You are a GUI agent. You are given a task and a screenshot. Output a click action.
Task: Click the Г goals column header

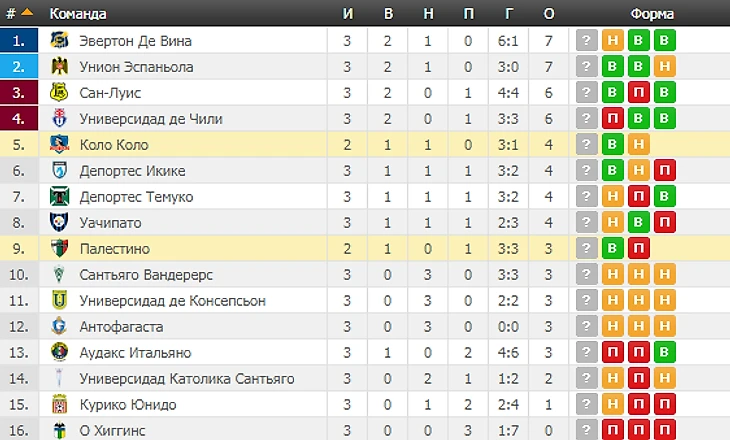coord(508,14)
